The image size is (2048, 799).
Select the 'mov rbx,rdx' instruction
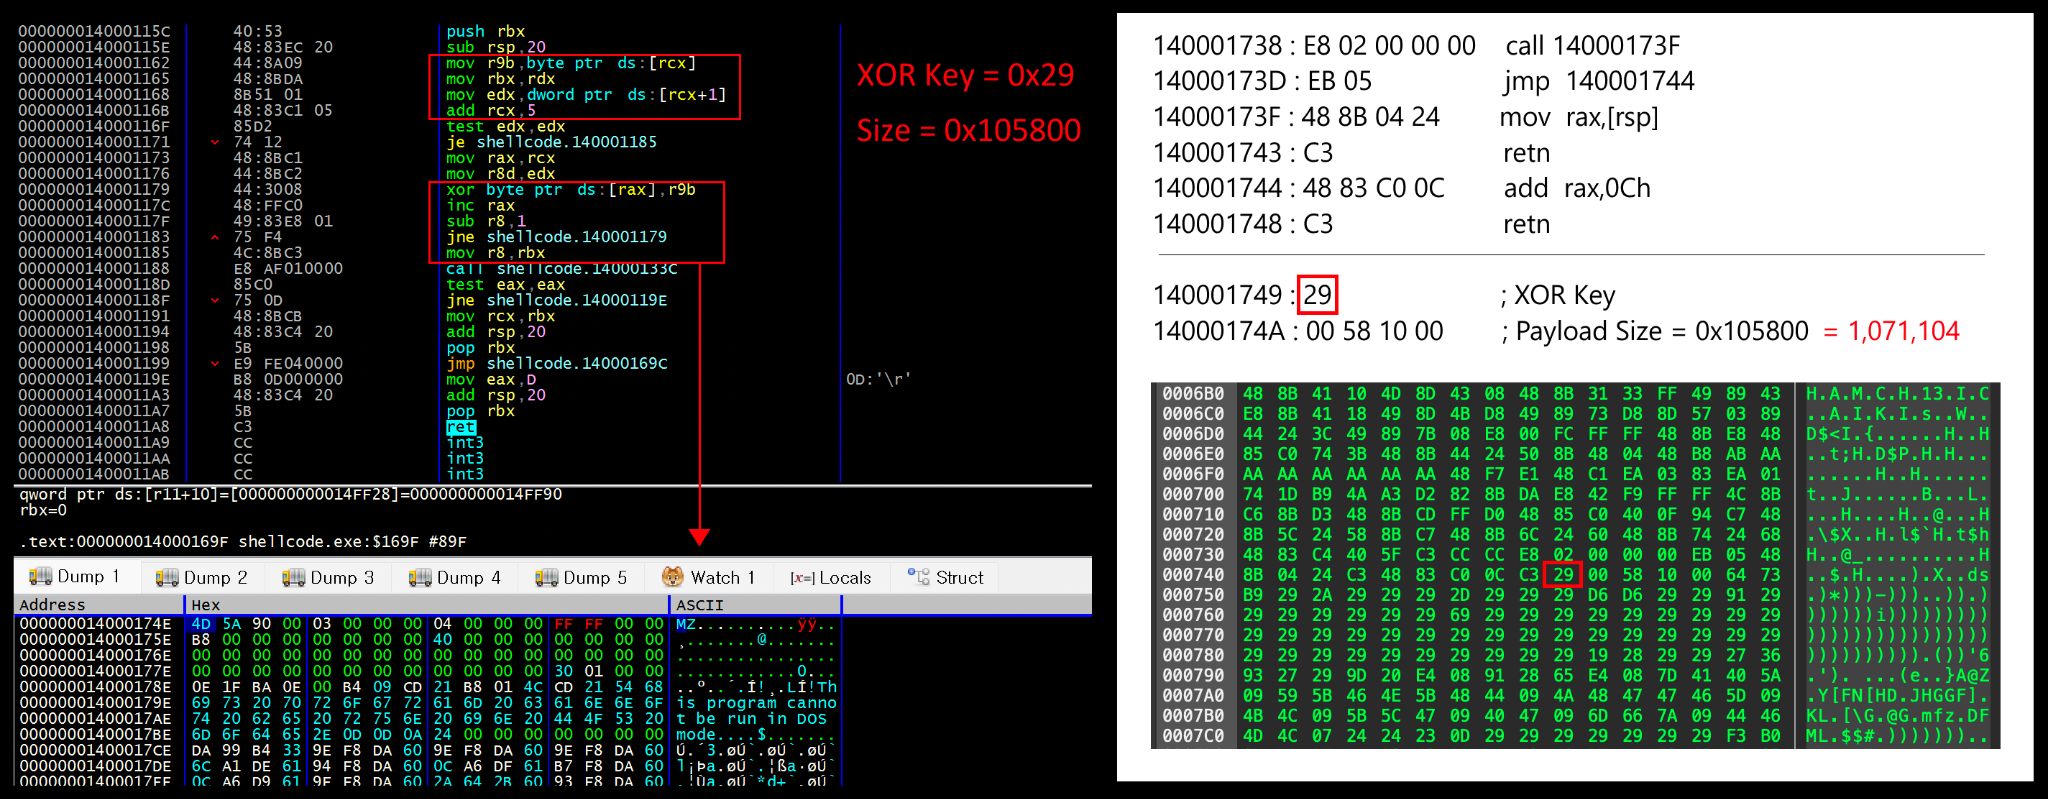[501, 79]
